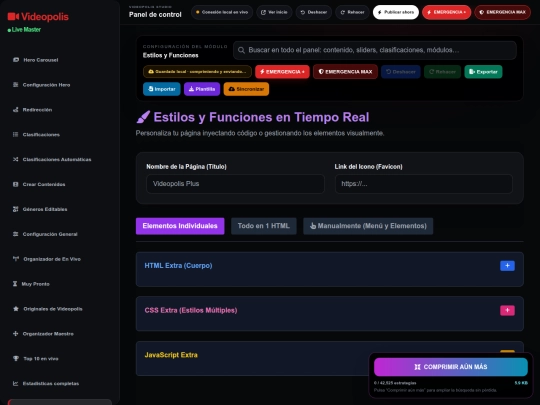
Task: Switch to Elementos Individuales tab
Action: point(180,226)
